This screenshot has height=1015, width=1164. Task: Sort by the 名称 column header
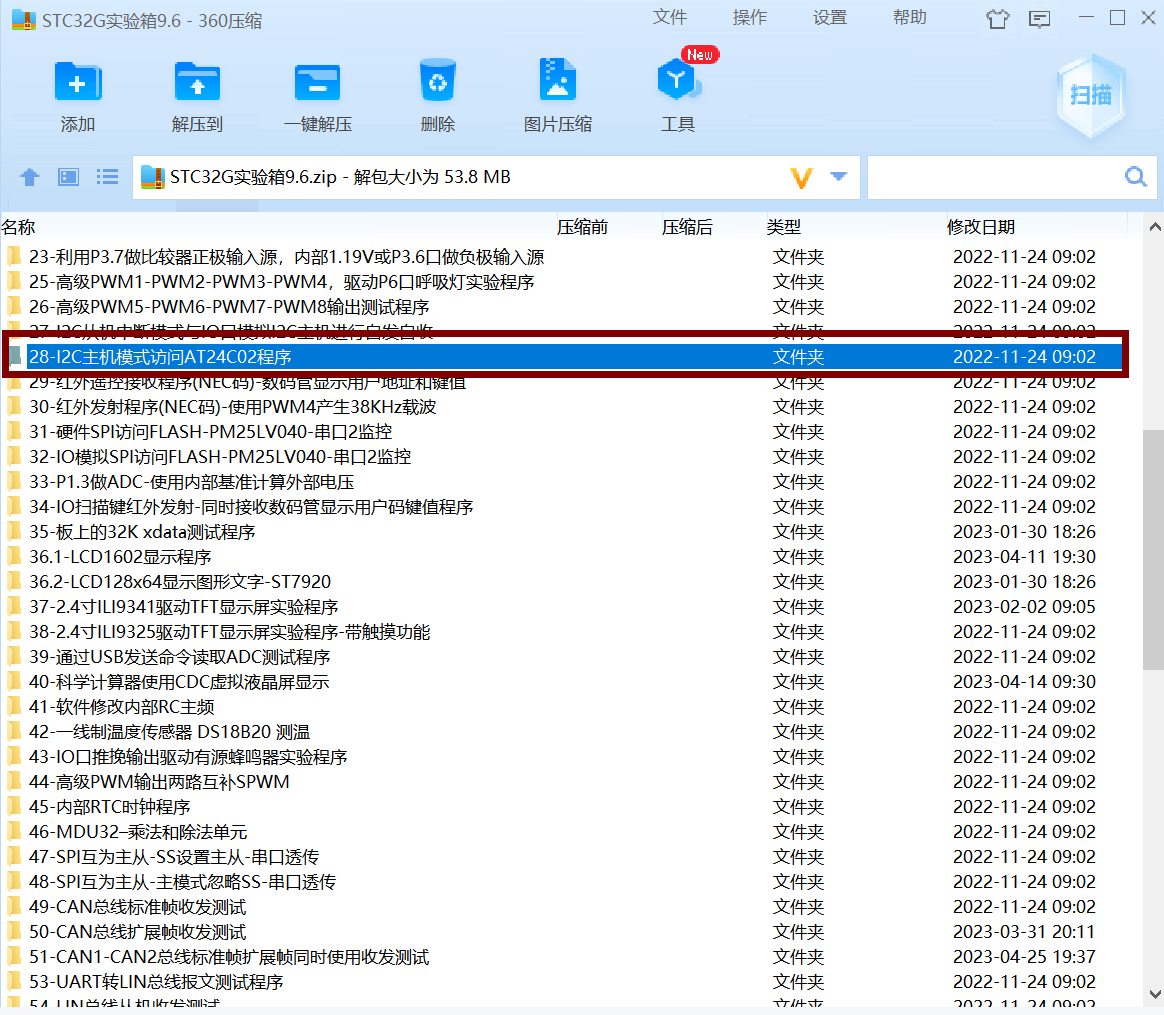tap(19, 226)
